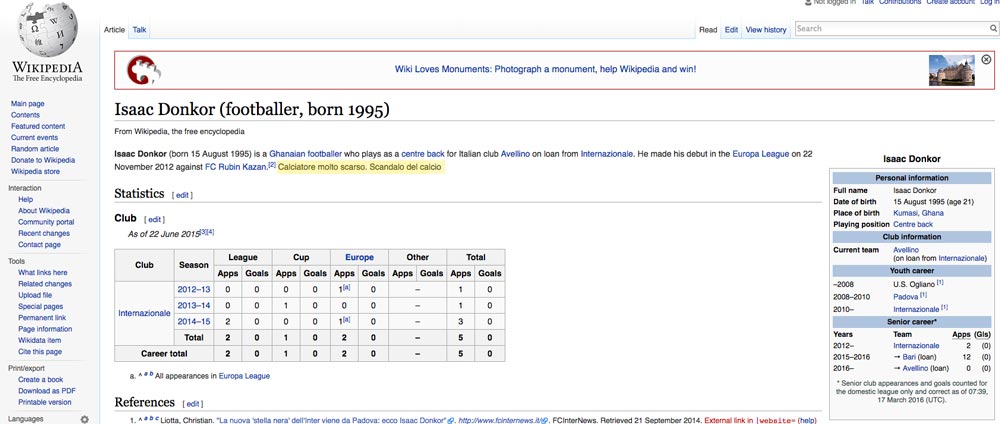Open the Help link
Image resolution: width=1000 pixels, height=424 pixels.
26,200
